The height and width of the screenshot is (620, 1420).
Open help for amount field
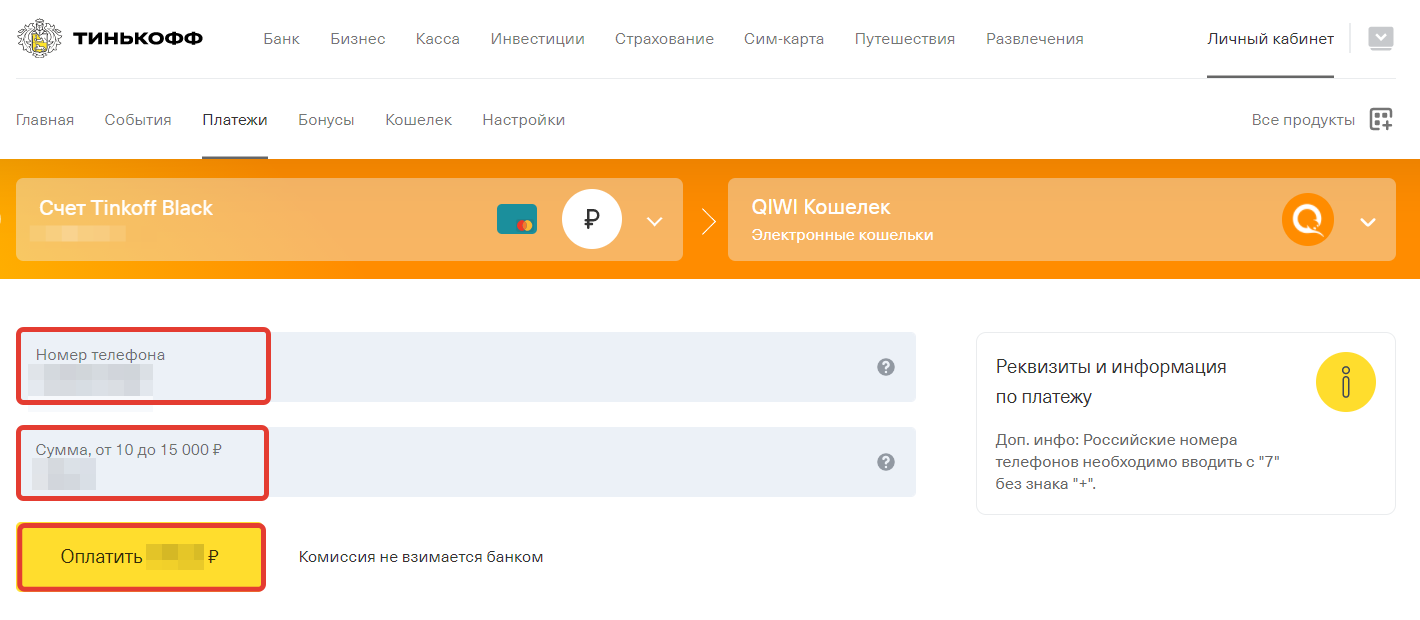tap(885, 462)
